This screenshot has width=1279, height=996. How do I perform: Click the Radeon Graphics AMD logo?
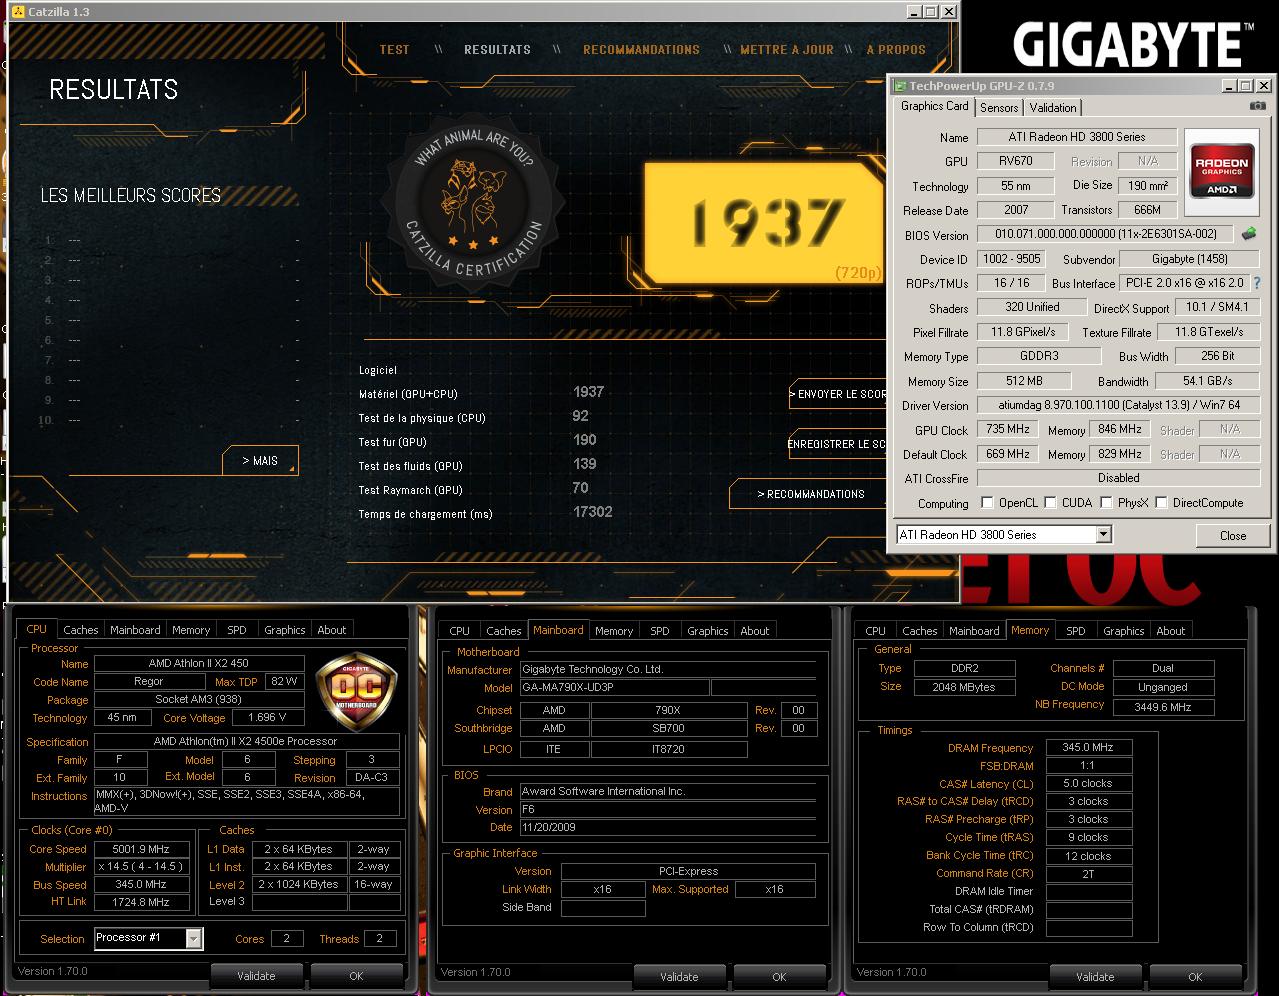(1222, 172)
